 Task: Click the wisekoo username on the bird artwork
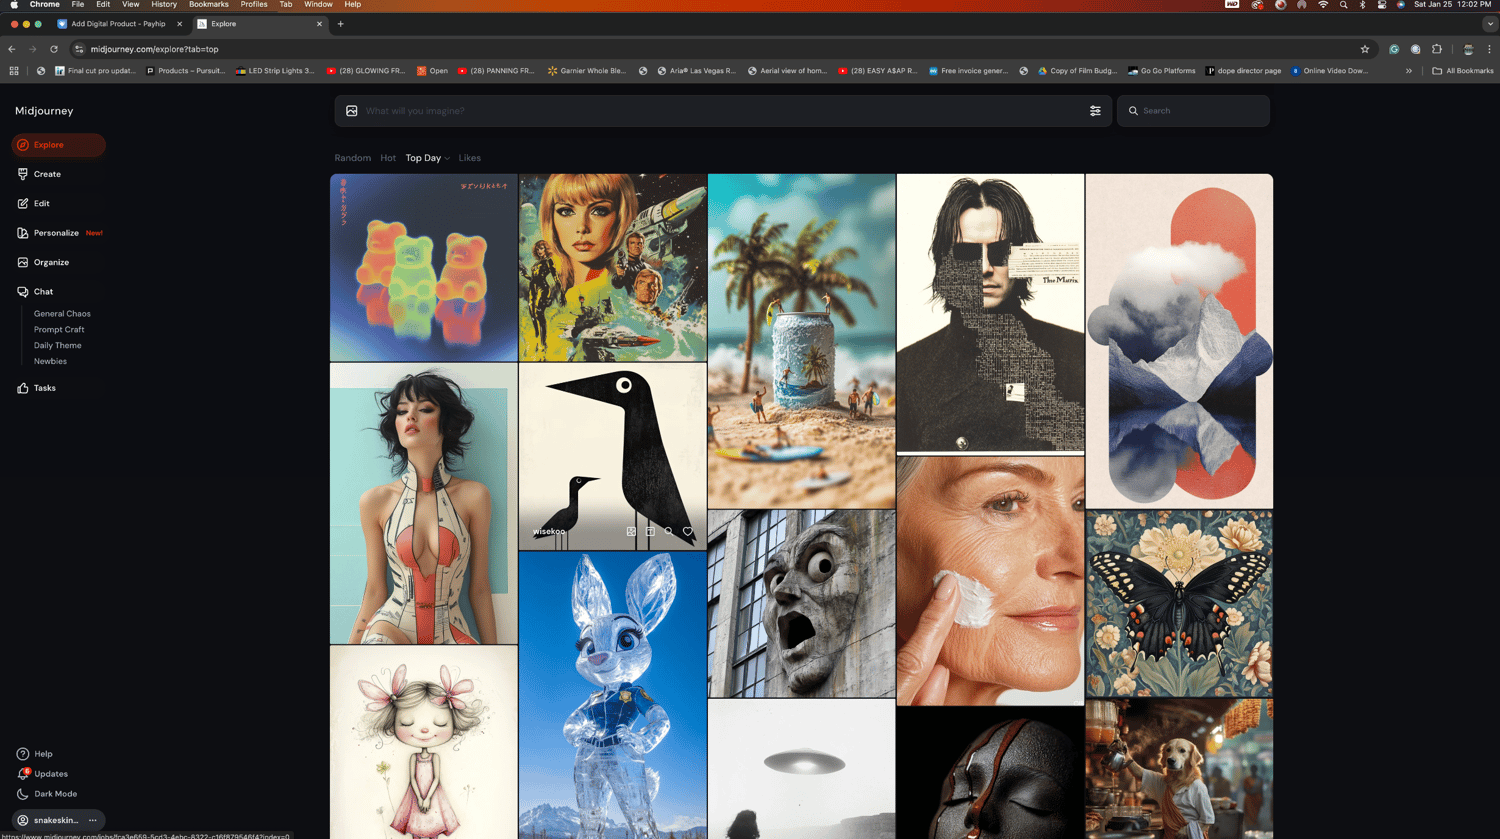click(549, 532)
